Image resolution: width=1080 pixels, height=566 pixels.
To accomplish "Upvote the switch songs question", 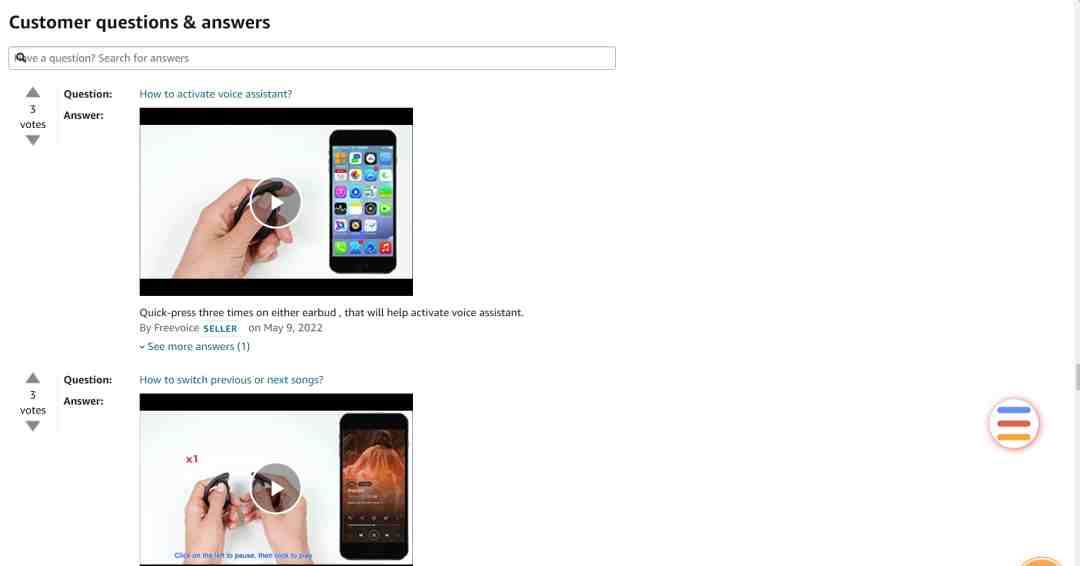I will pos(32,378).
